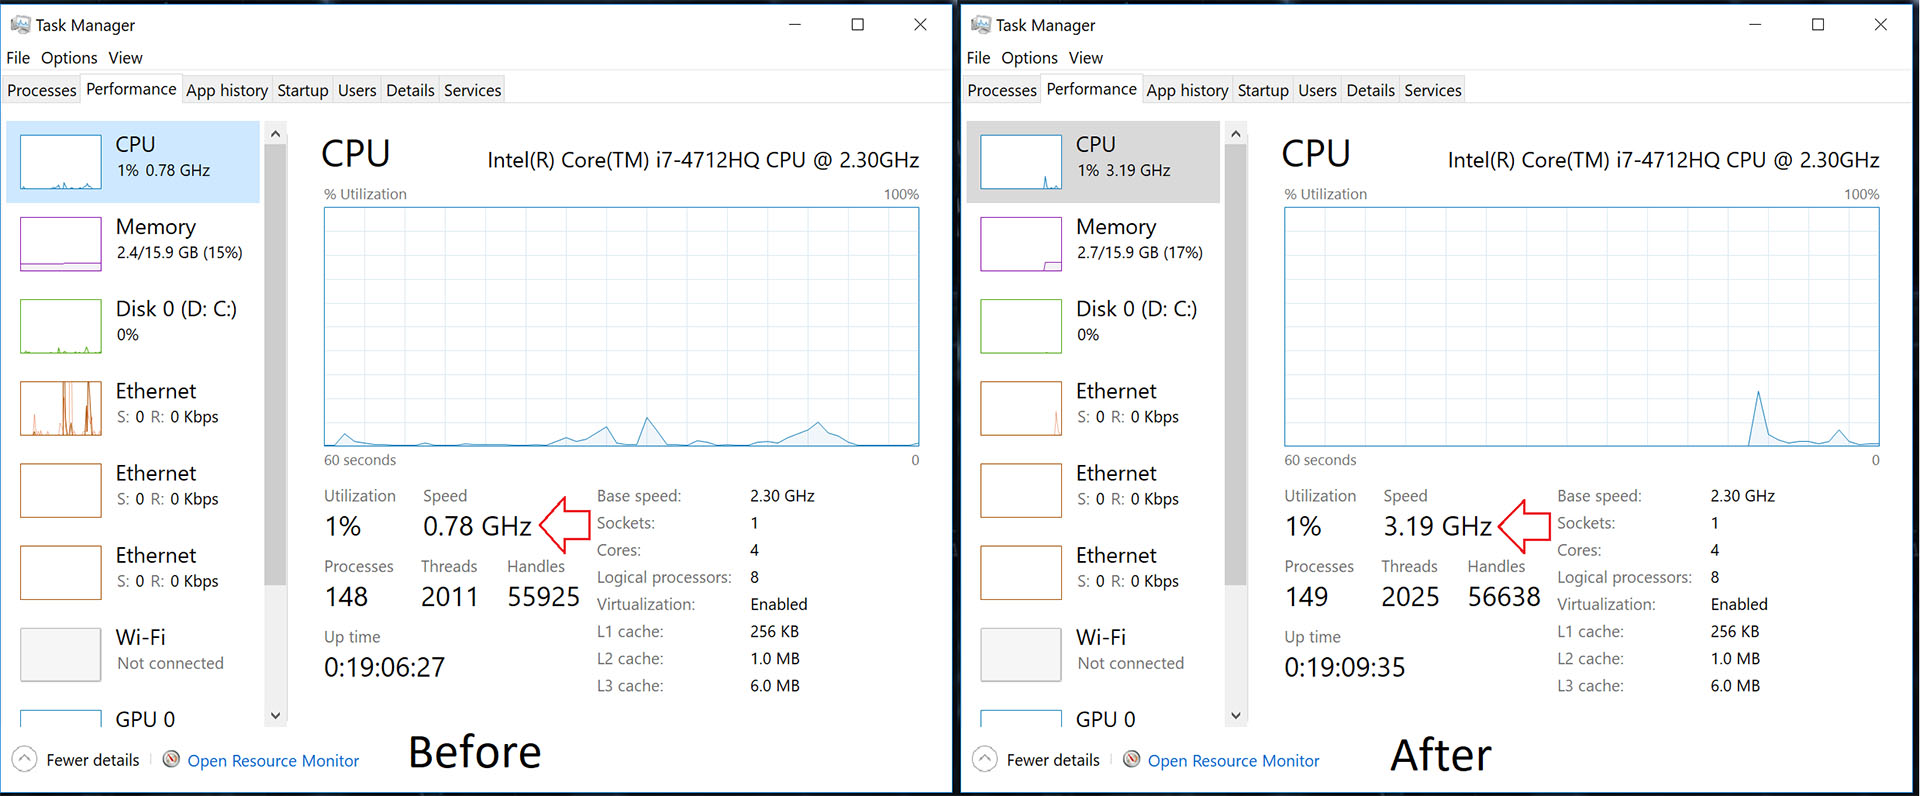The image size is (1920, 796).
Task: Click the Wi-Fi entry in left Task Manager sidebar
Action: 133,654
